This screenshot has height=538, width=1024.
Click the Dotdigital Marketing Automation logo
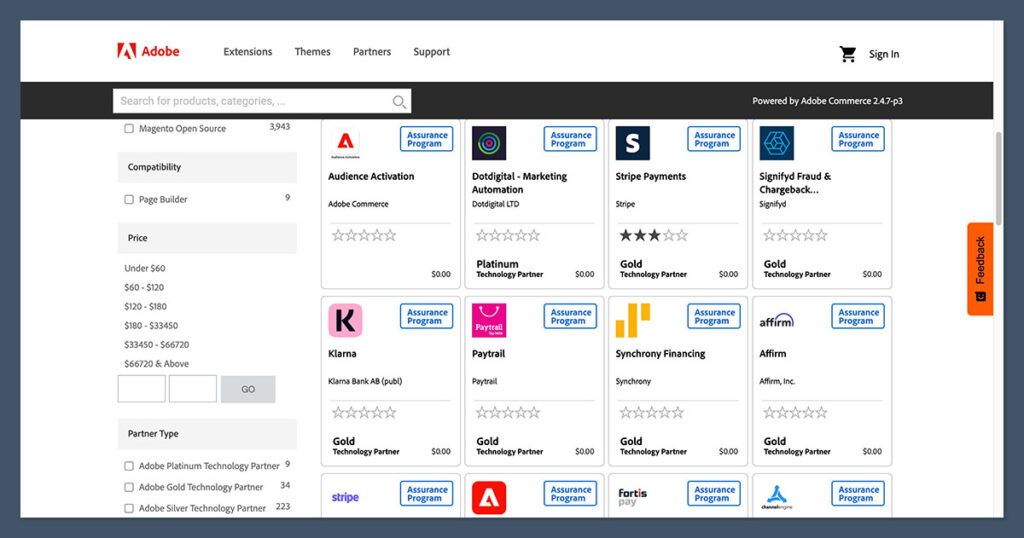click(x=489, y=143)
